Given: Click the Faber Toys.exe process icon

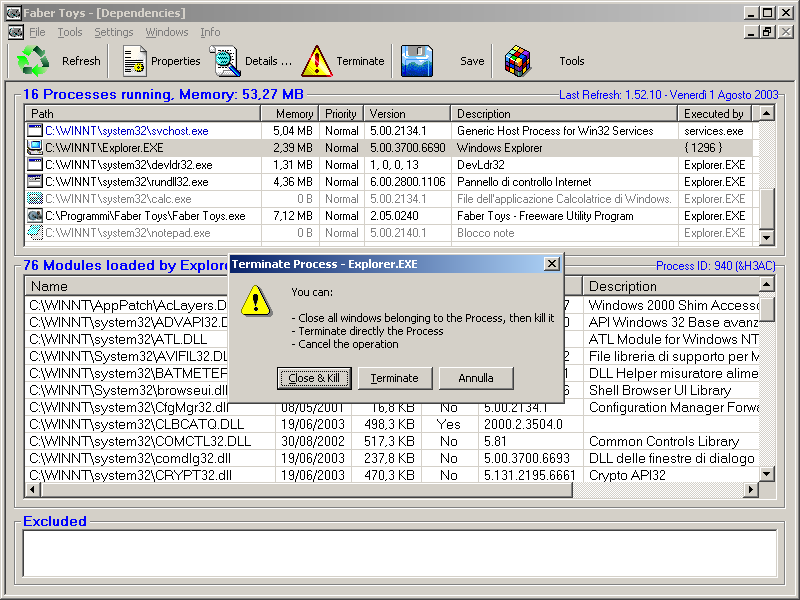Looking at the screenshot, I should pos(35,216).
